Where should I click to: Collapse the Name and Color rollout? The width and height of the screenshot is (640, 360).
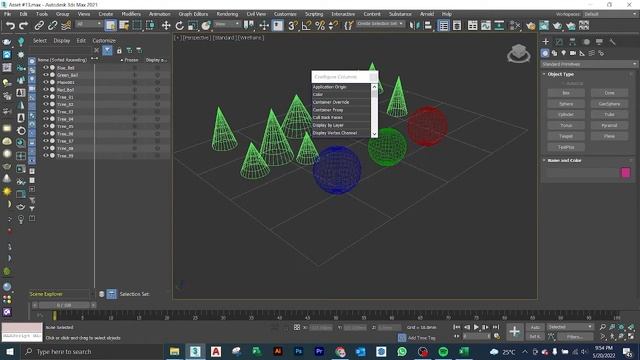564,160
